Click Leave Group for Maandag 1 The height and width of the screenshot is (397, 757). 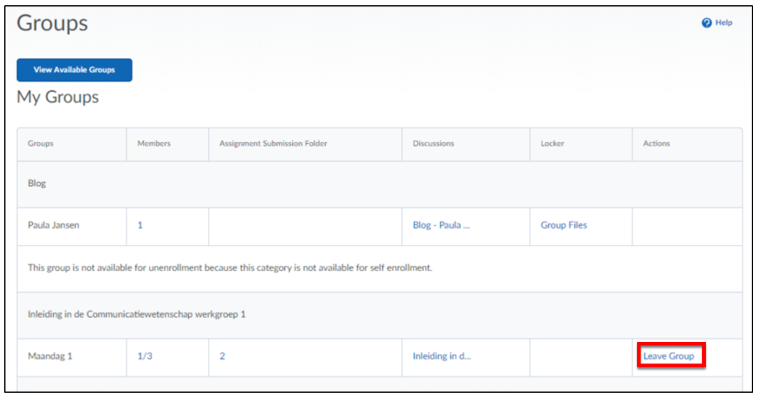[669, 356]
